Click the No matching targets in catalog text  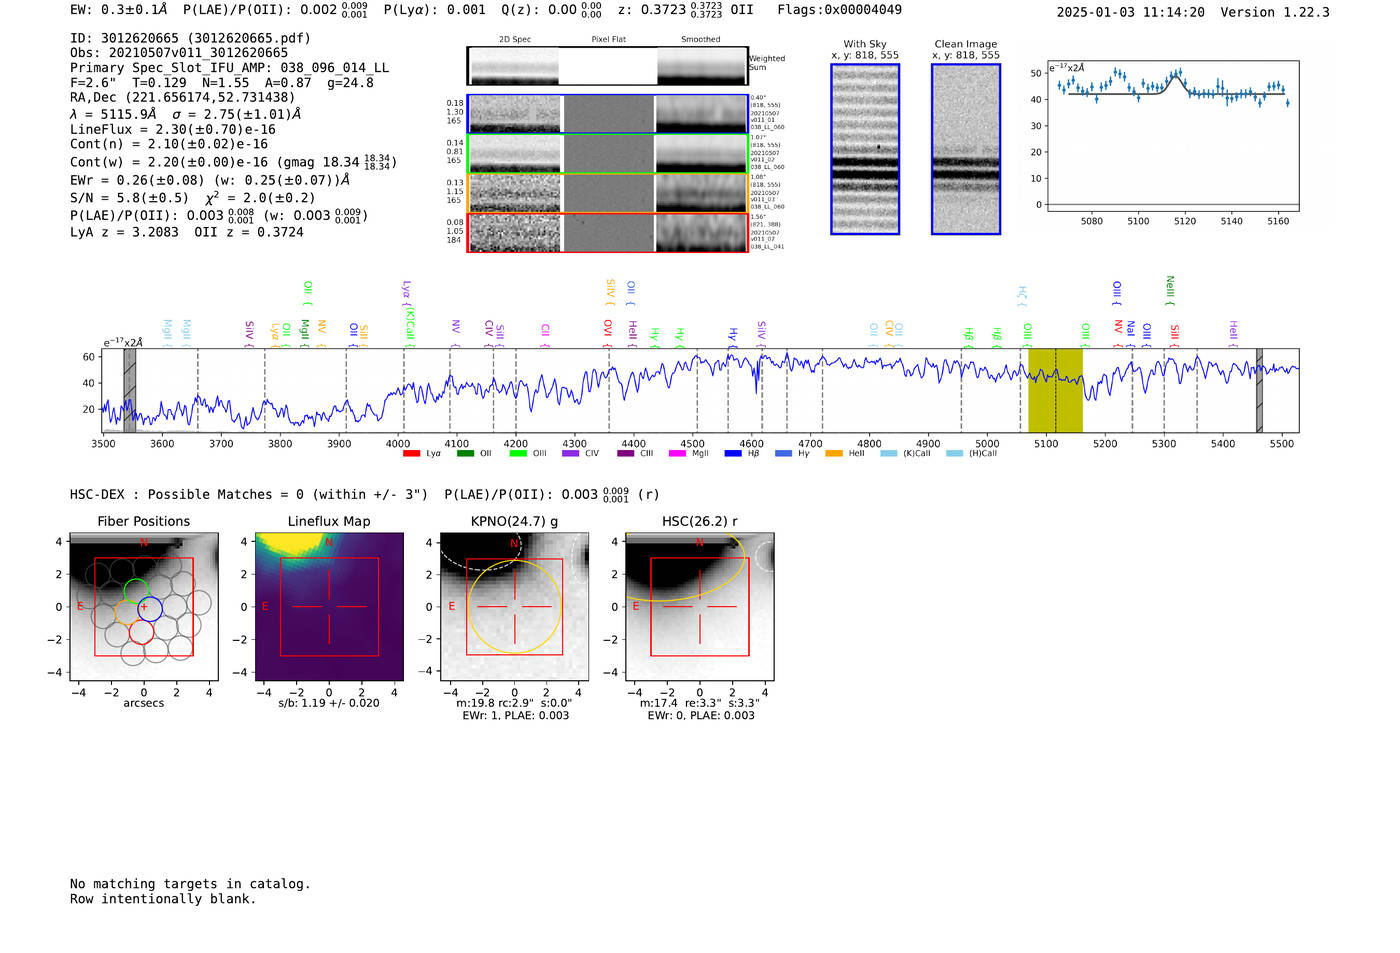[190, 884]
